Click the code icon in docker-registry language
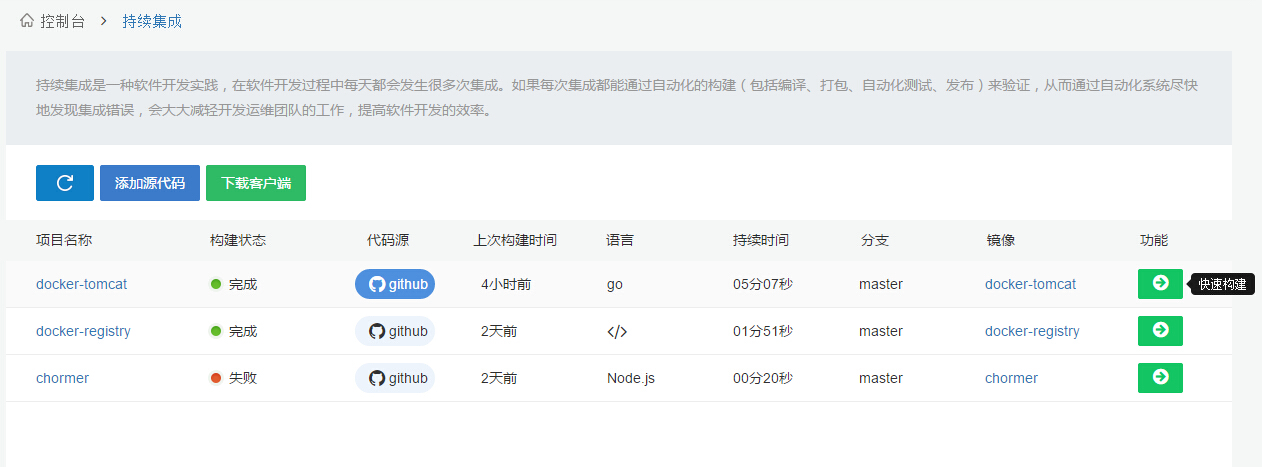This screenshot has width=1262, height=467. (x=617, y=332)
